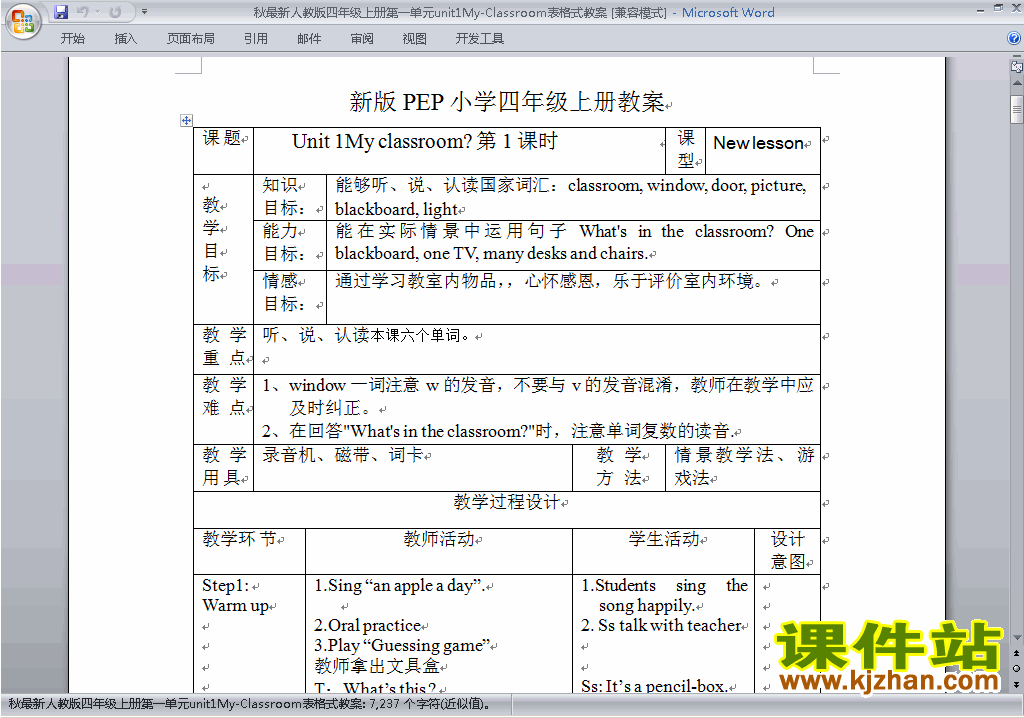The height and width of the screenshot is (718, 1024).
Task: Minimize the Word window
Action: point(980,8)
